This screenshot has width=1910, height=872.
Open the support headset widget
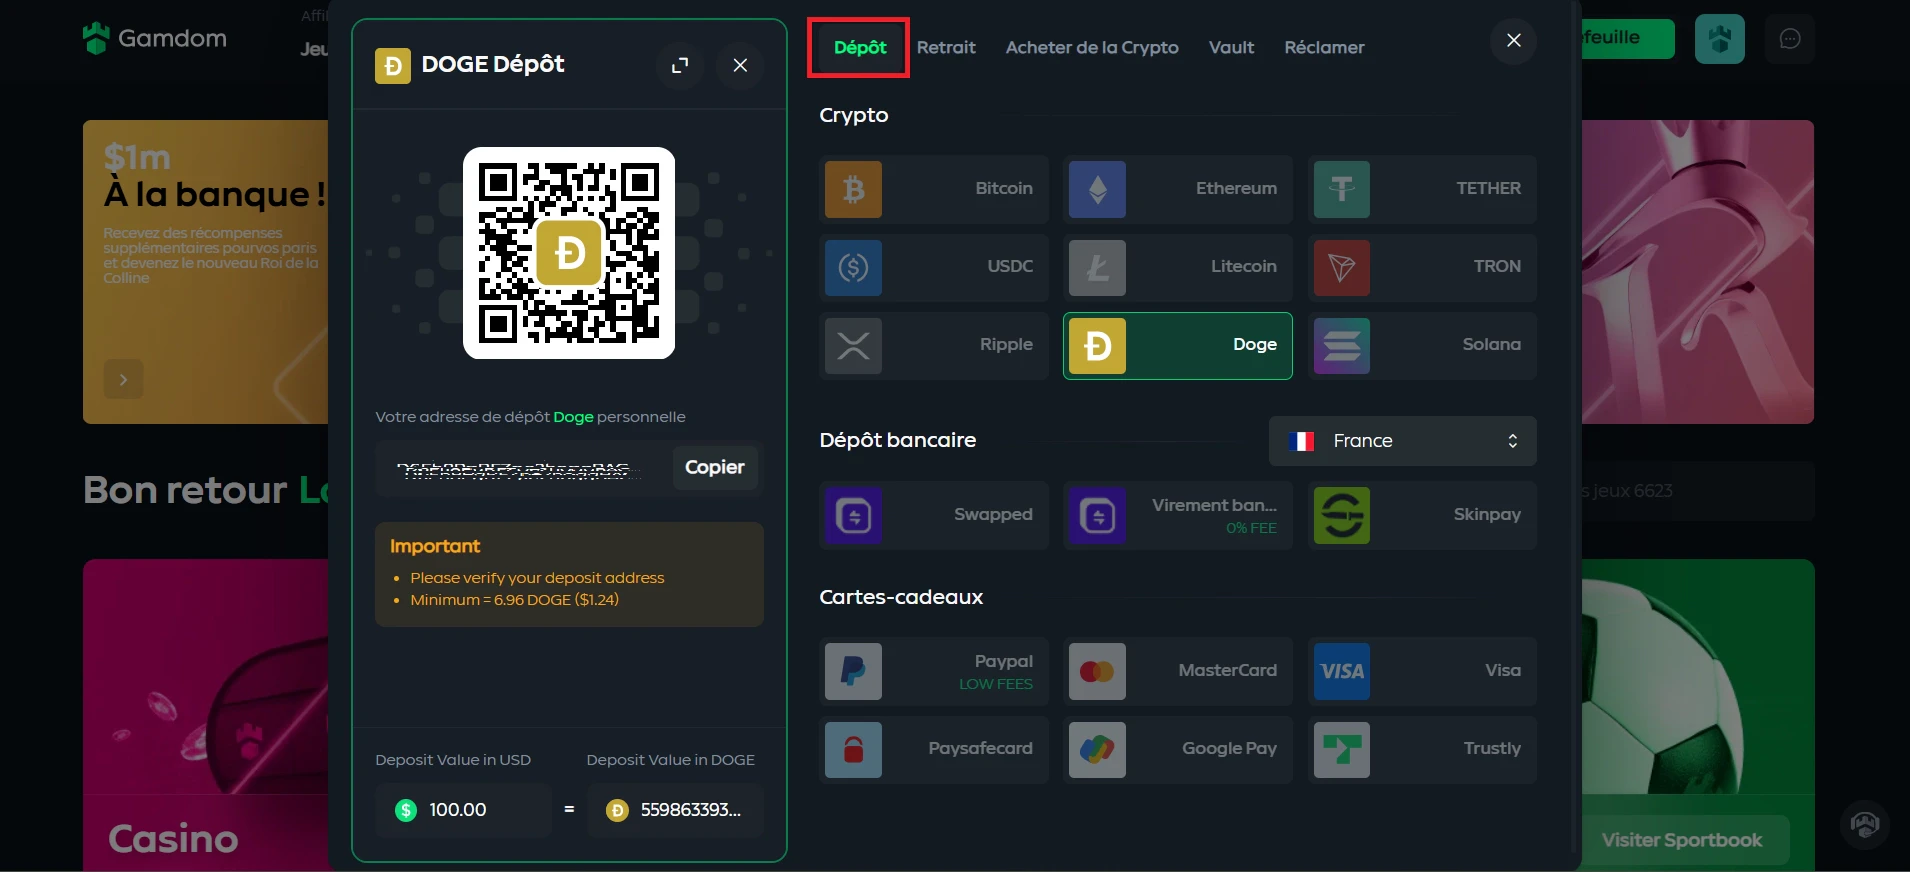[x=1865, y=825]
